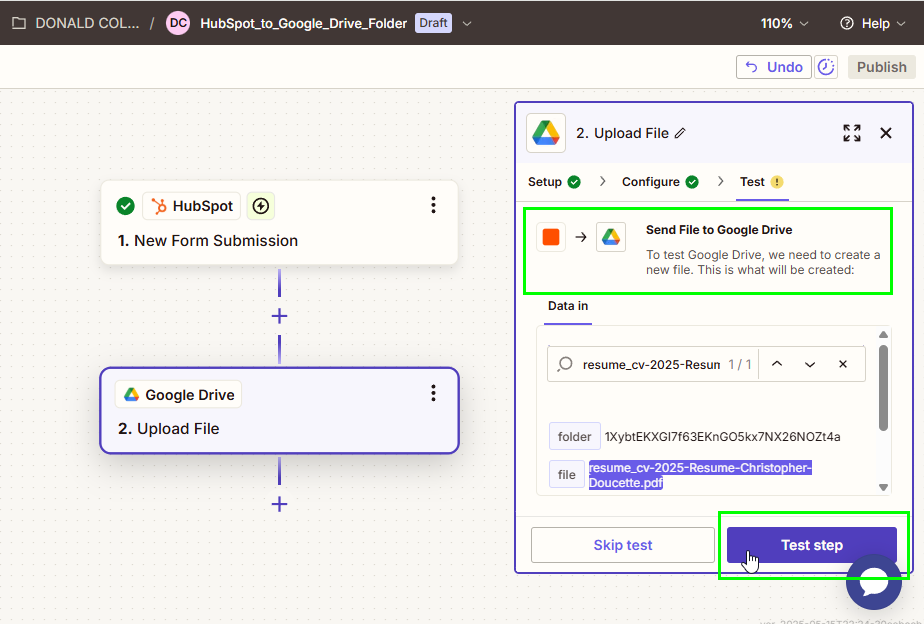Click the folder field label
This screenshot has width=924, height=624.
pyautogui.click(x=575, y=437)
